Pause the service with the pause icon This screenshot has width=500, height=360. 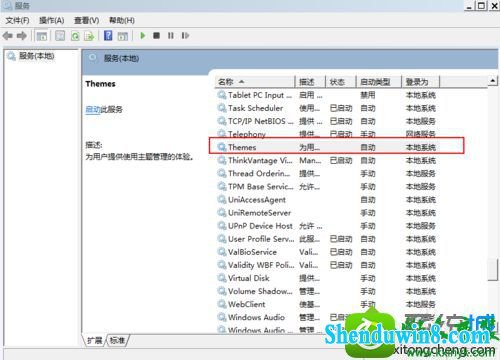(x=171, y=35)
